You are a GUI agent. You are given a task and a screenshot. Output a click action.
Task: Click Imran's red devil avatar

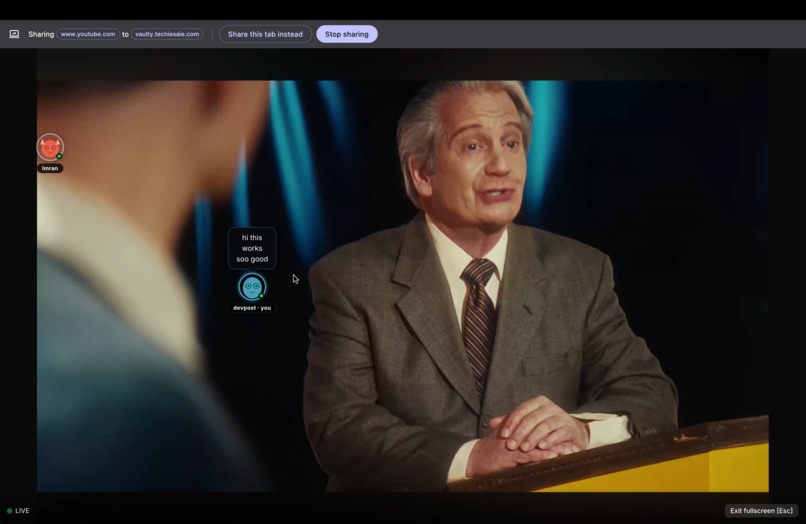tap(50, 148)
